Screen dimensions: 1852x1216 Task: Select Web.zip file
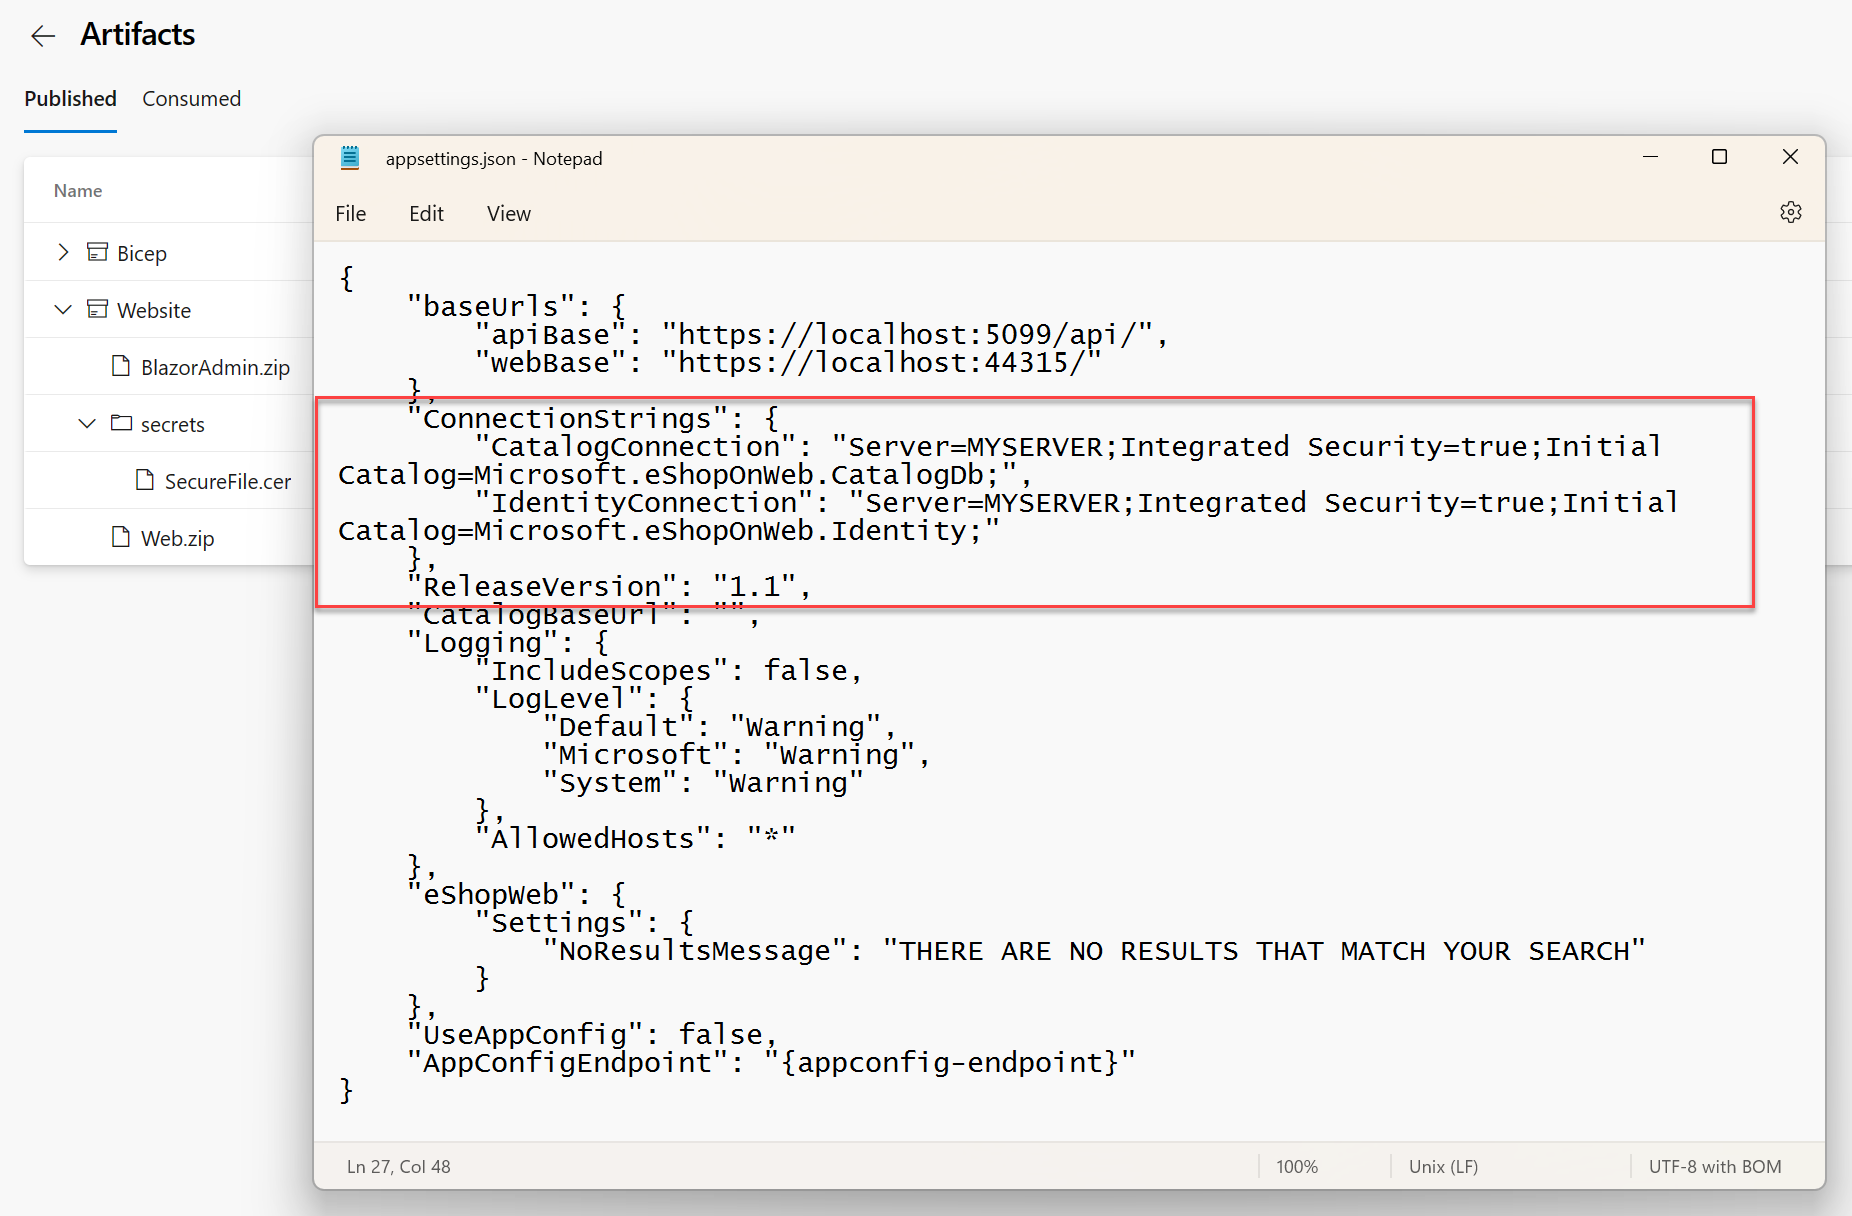[177, 538]
